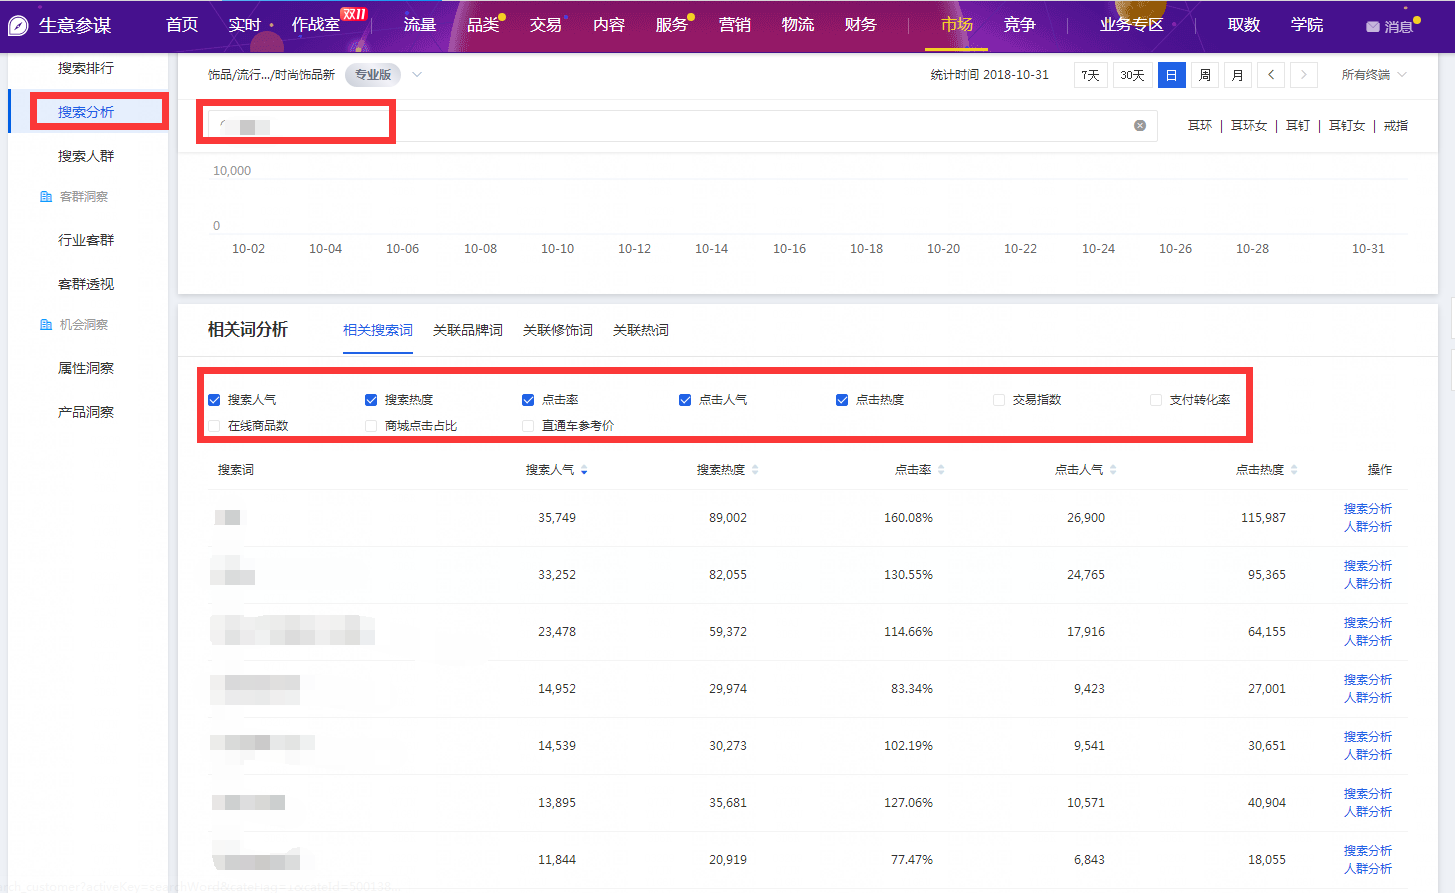Sort by 搜索热度 sort arrows

755,470
